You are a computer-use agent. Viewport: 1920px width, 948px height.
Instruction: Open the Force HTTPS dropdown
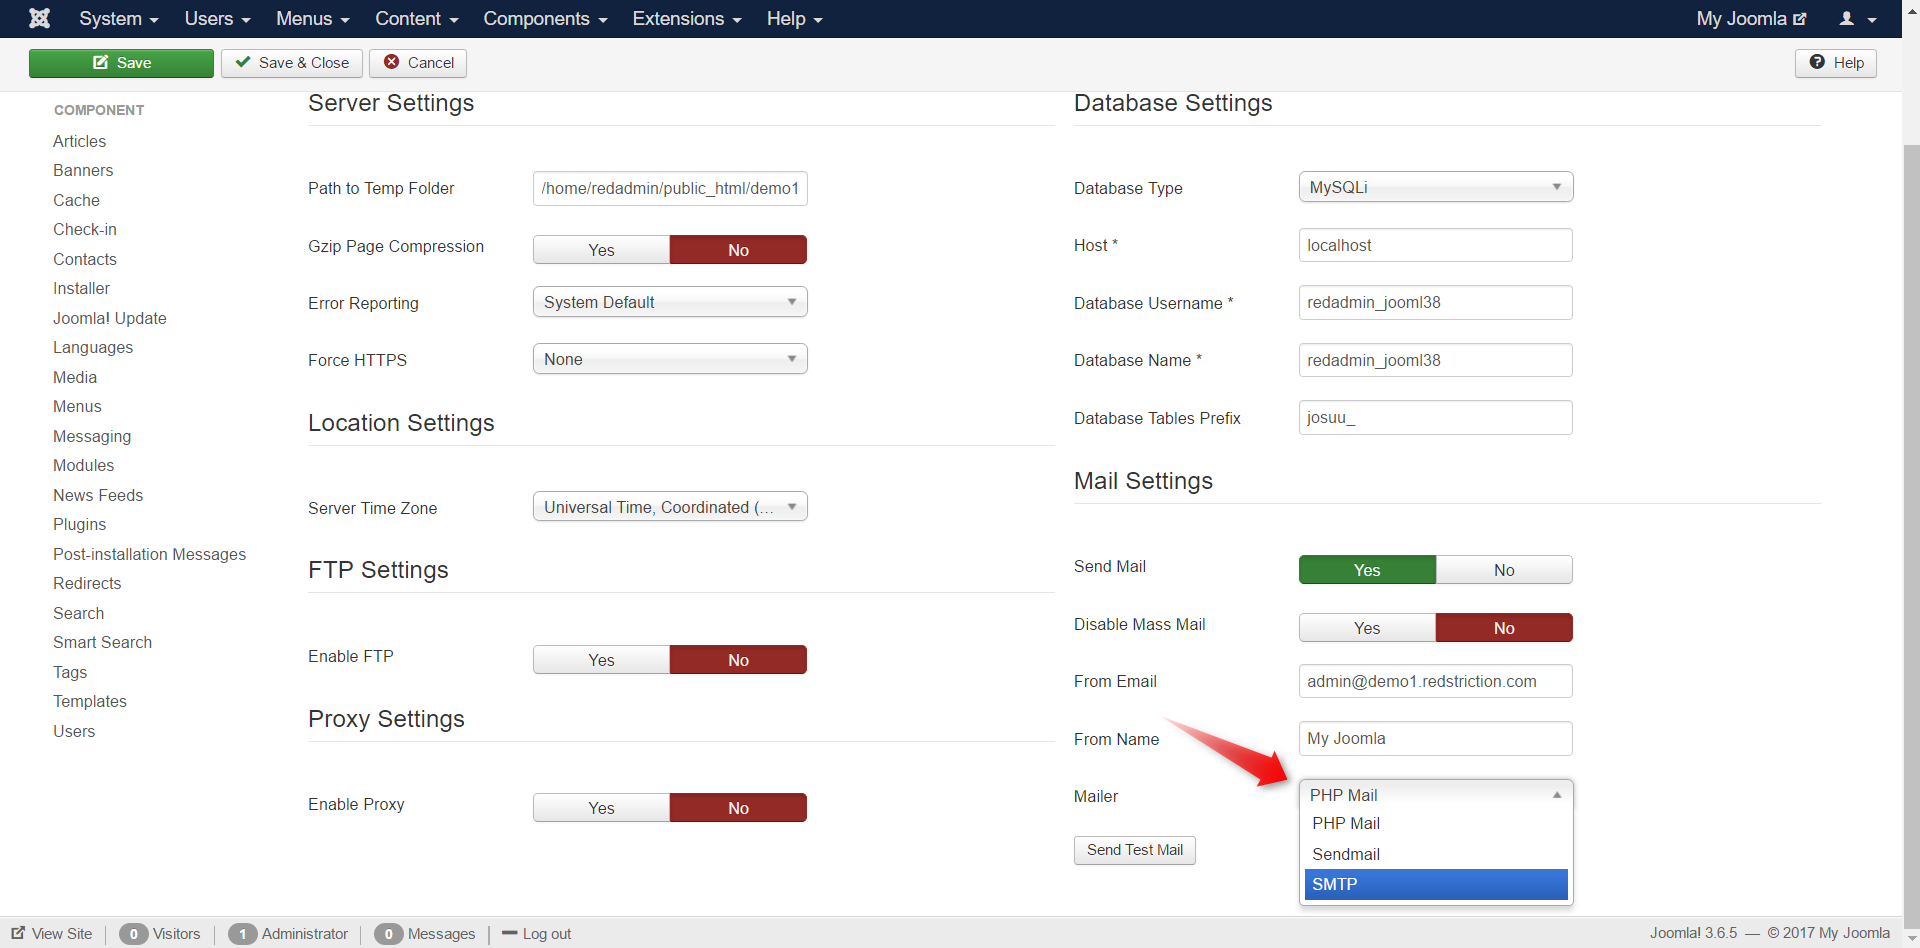(670, 359)
